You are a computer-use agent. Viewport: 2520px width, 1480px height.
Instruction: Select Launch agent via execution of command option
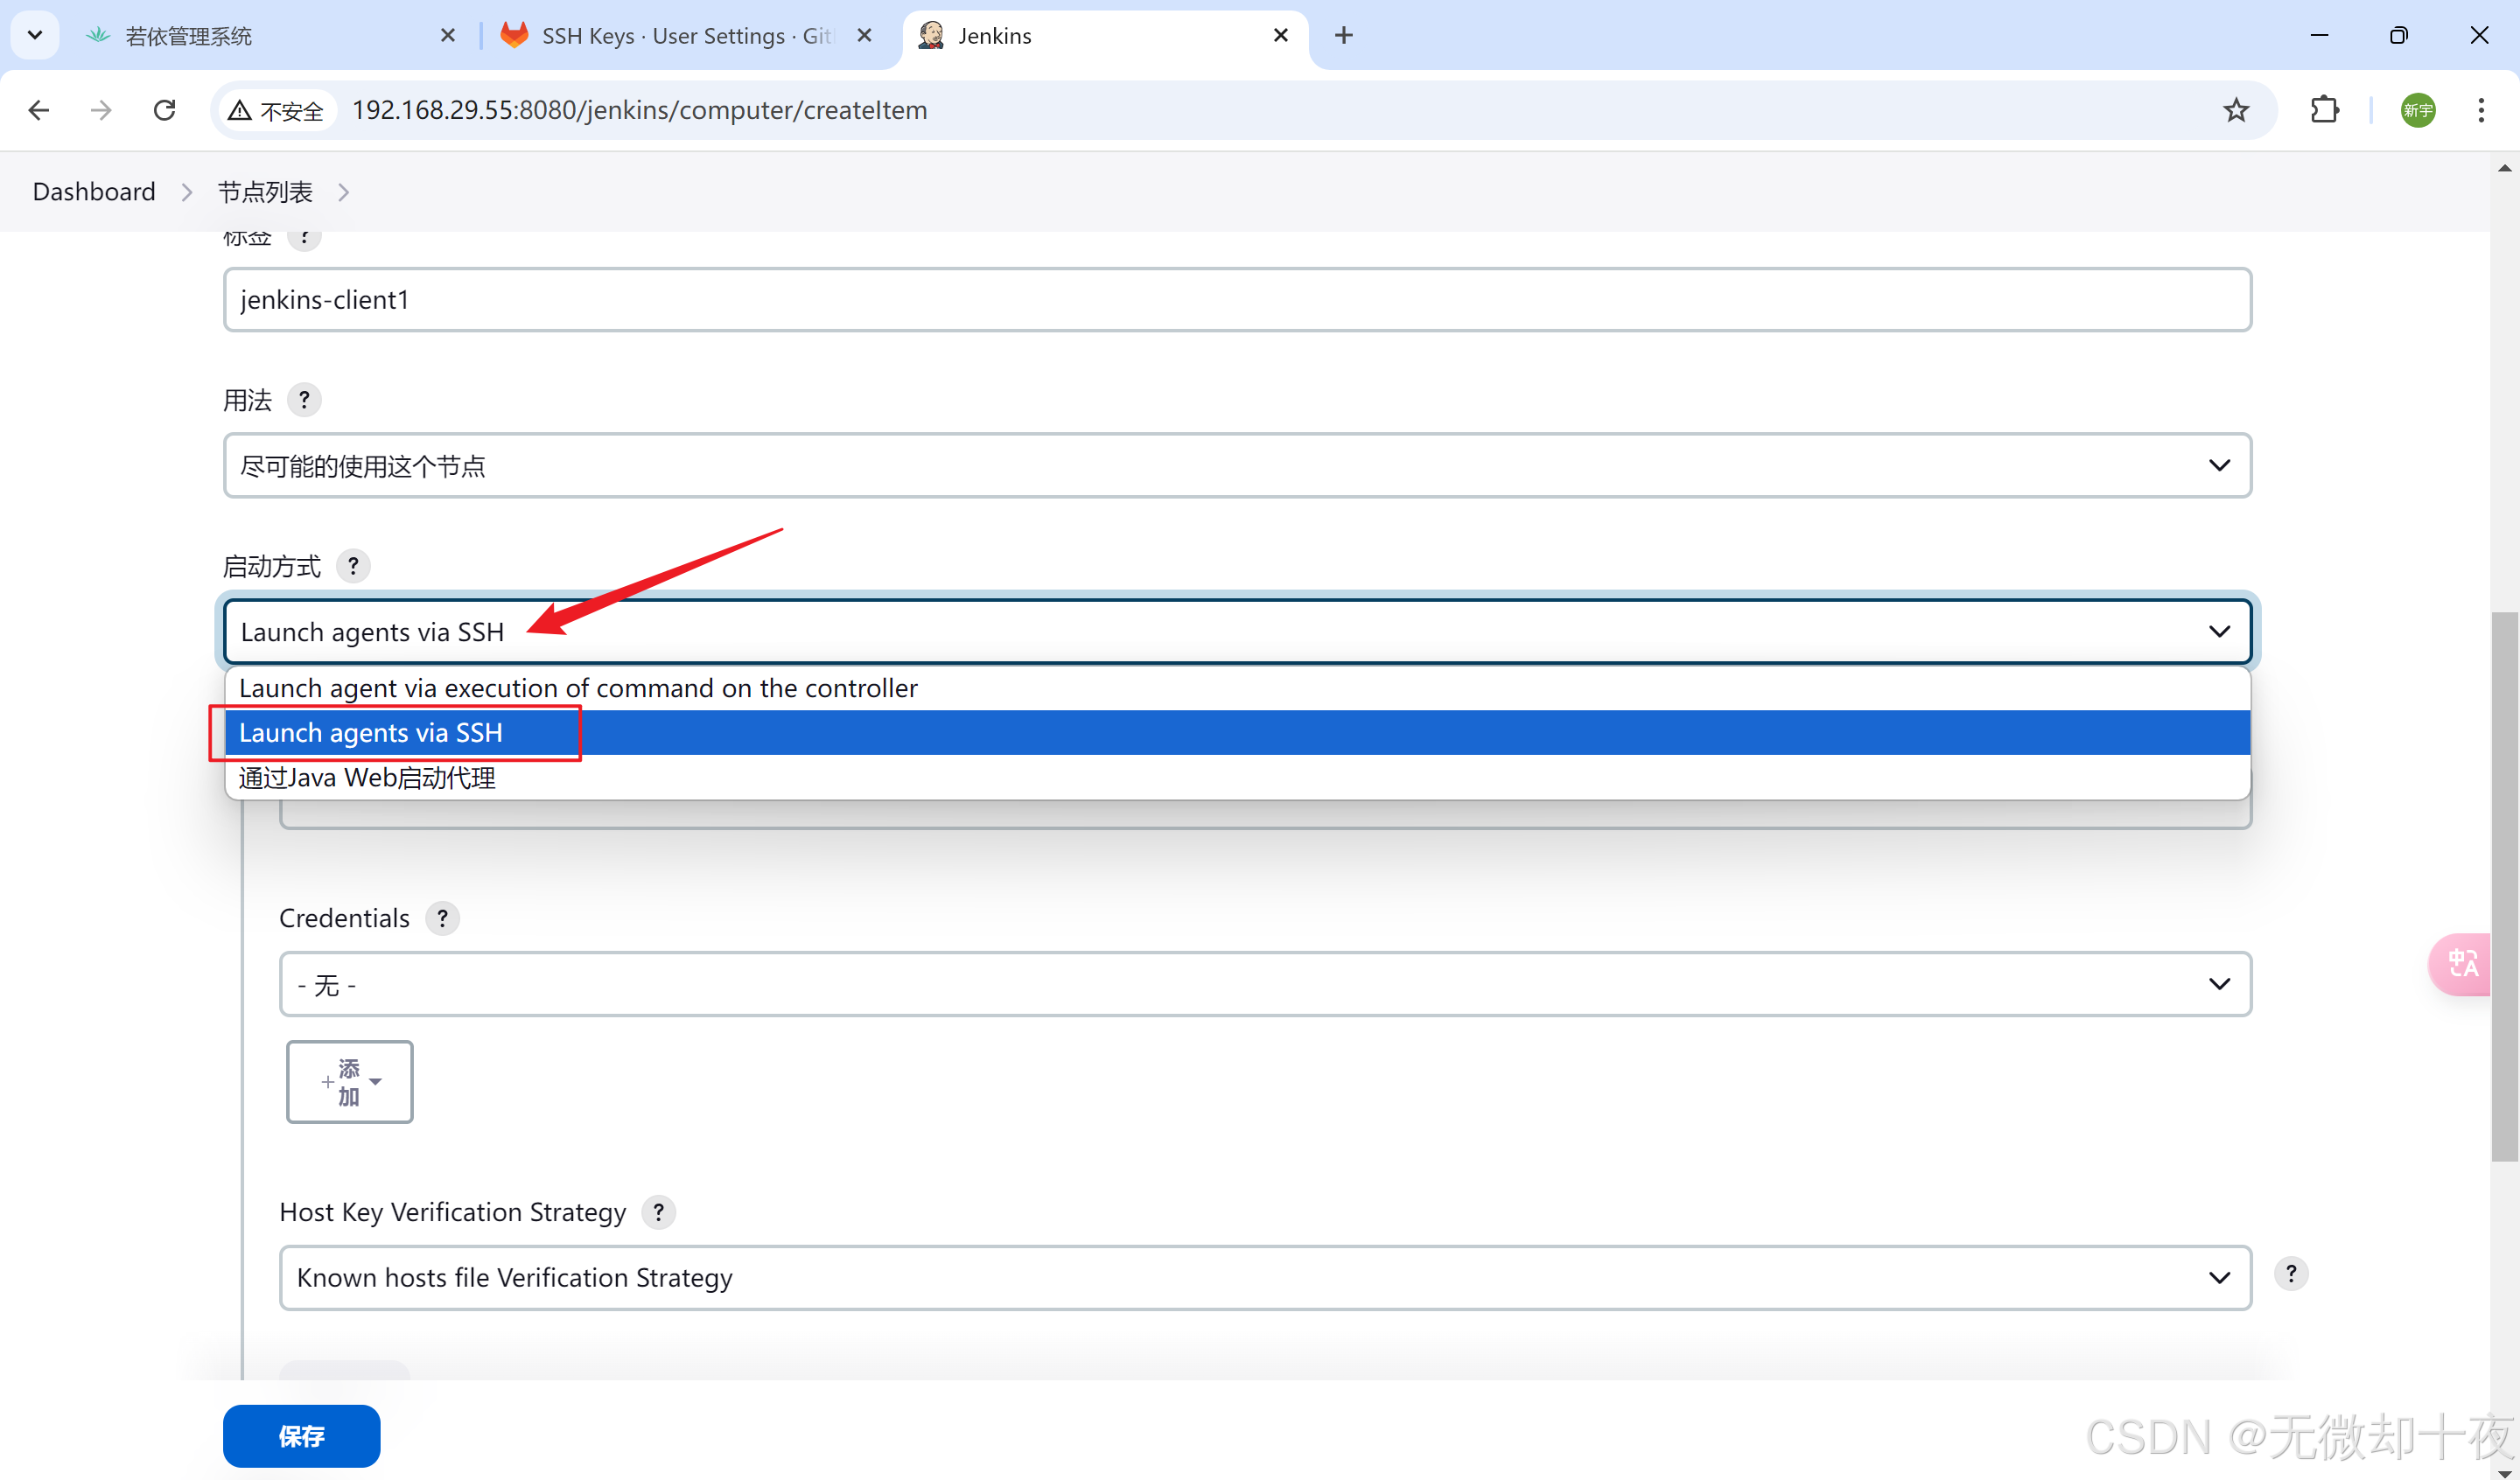578,688
